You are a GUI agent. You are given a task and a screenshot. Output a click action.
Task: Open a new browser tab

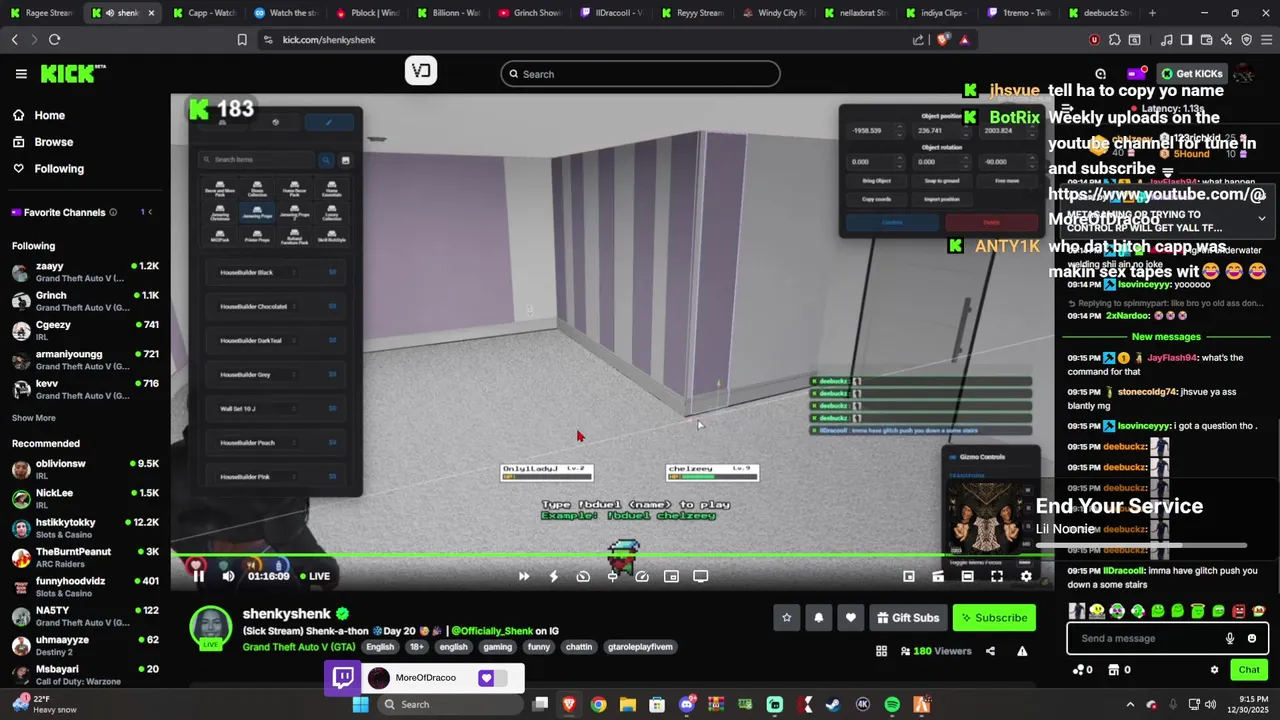coord(1152,13)
